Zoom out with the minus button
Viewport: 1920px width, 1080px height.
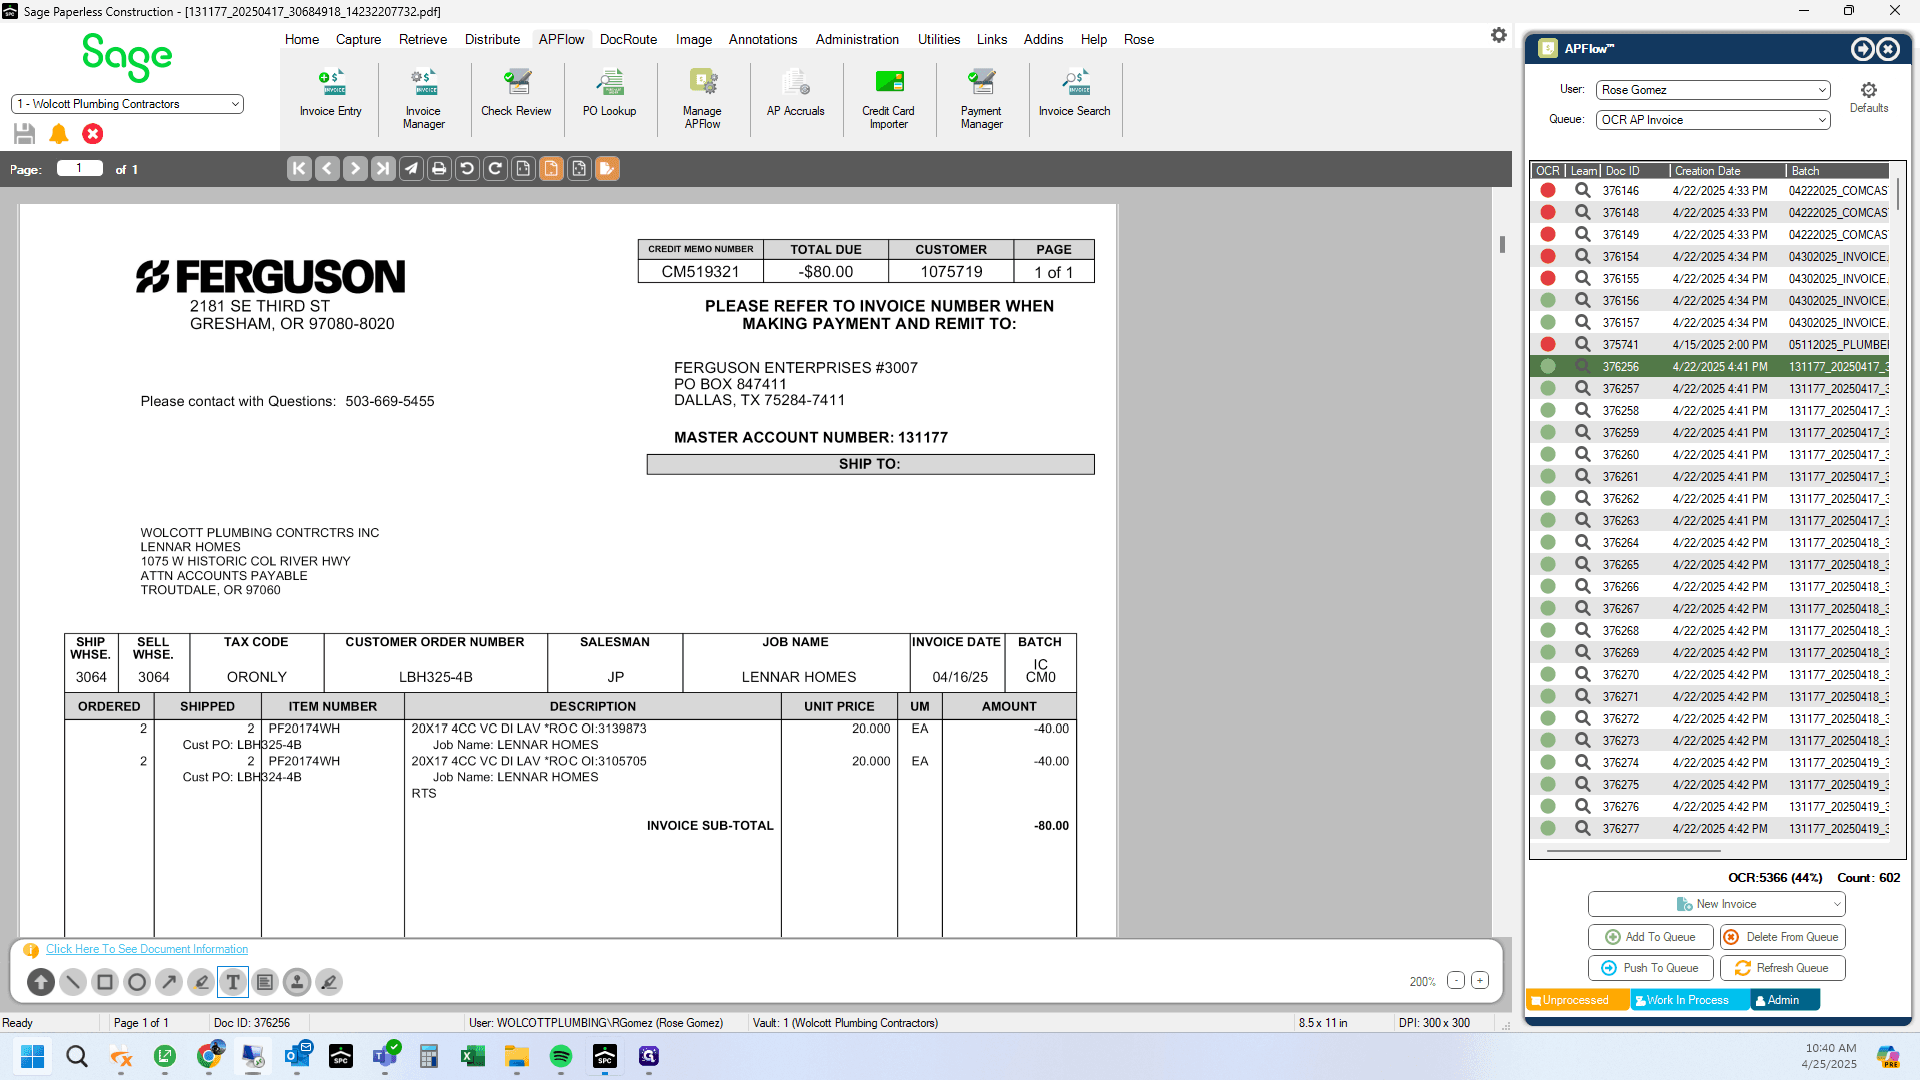pos(1456,981)
